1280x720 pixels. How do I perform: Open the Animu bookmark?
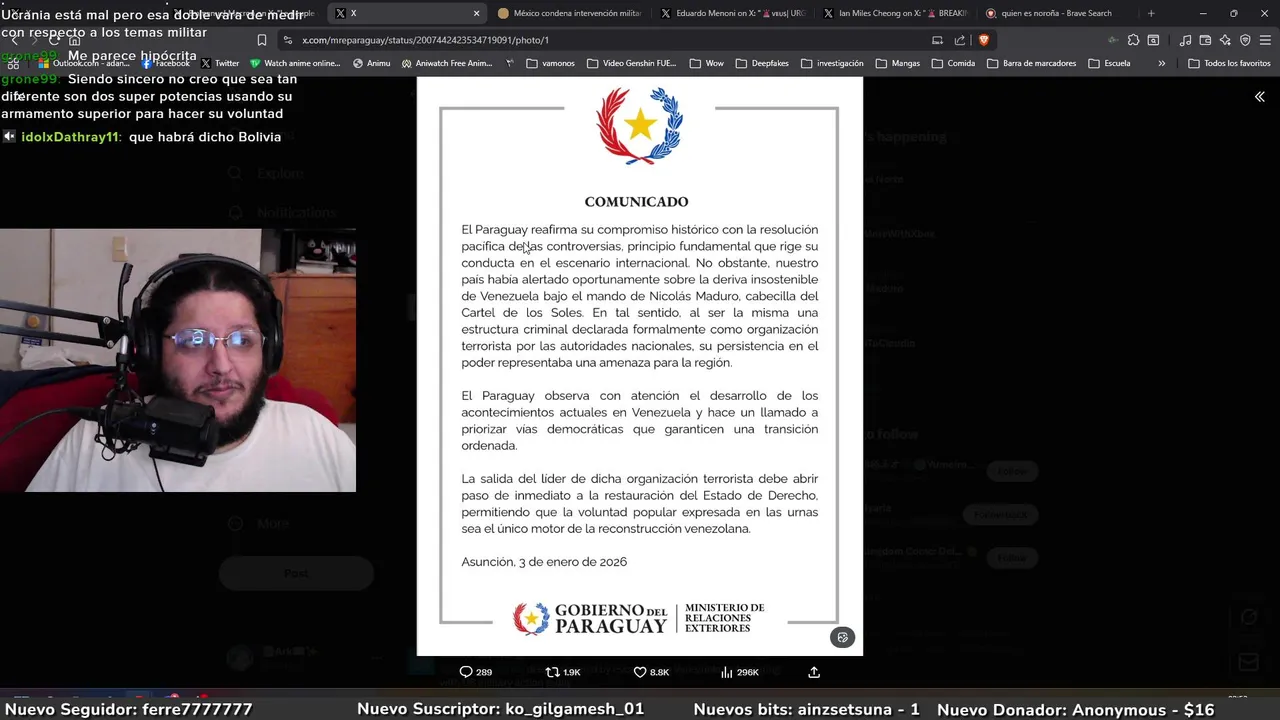tap(371, 63)
